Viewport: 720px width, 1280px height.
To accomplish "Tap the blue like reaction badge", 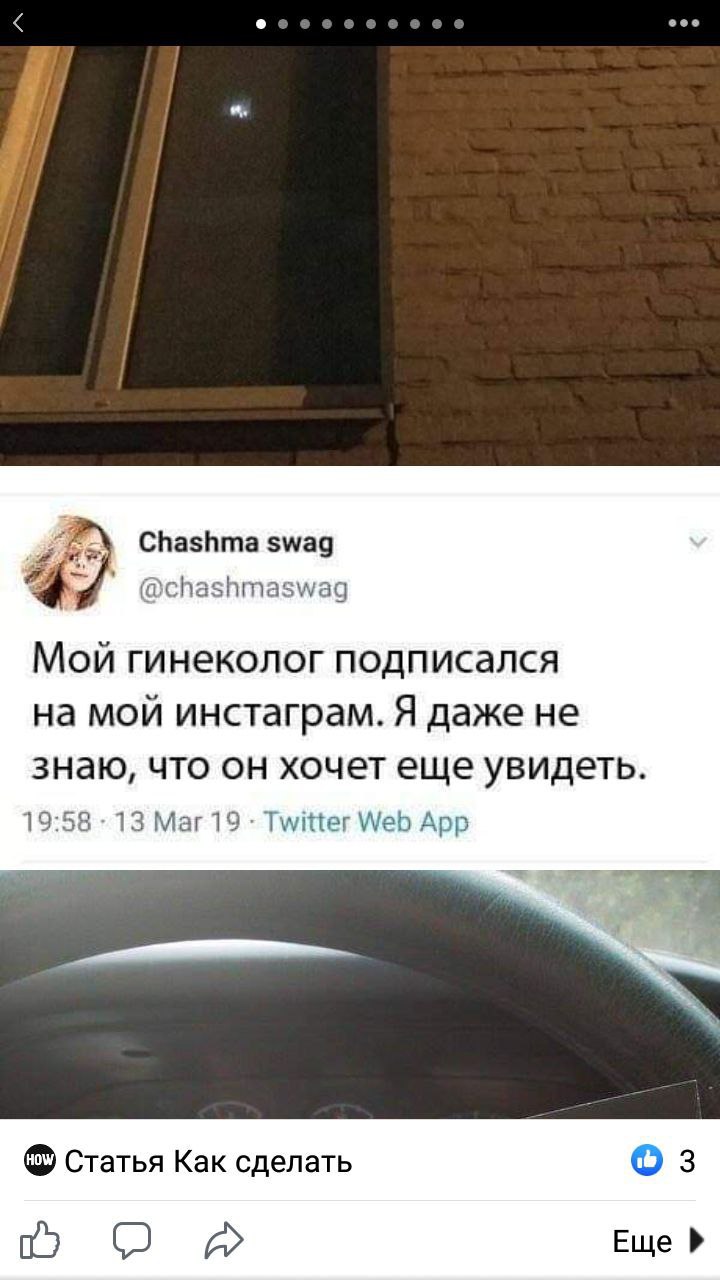I will 648,1161.
